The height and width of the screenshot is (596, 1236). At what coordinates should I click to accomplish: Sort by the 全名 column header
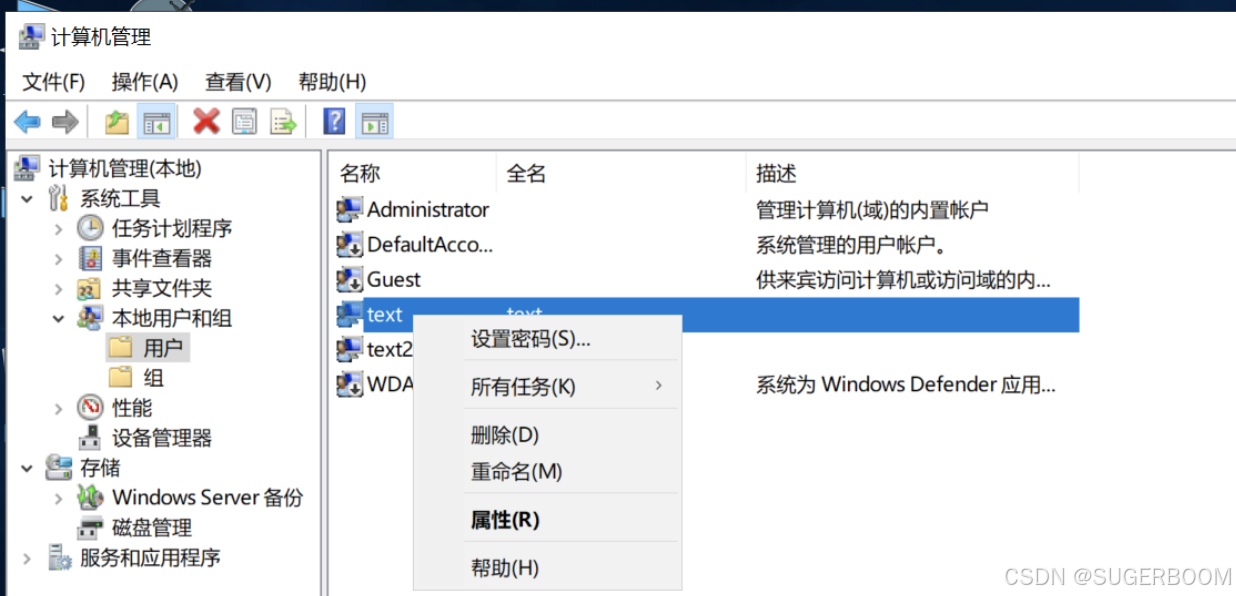(x=621, y=173)
